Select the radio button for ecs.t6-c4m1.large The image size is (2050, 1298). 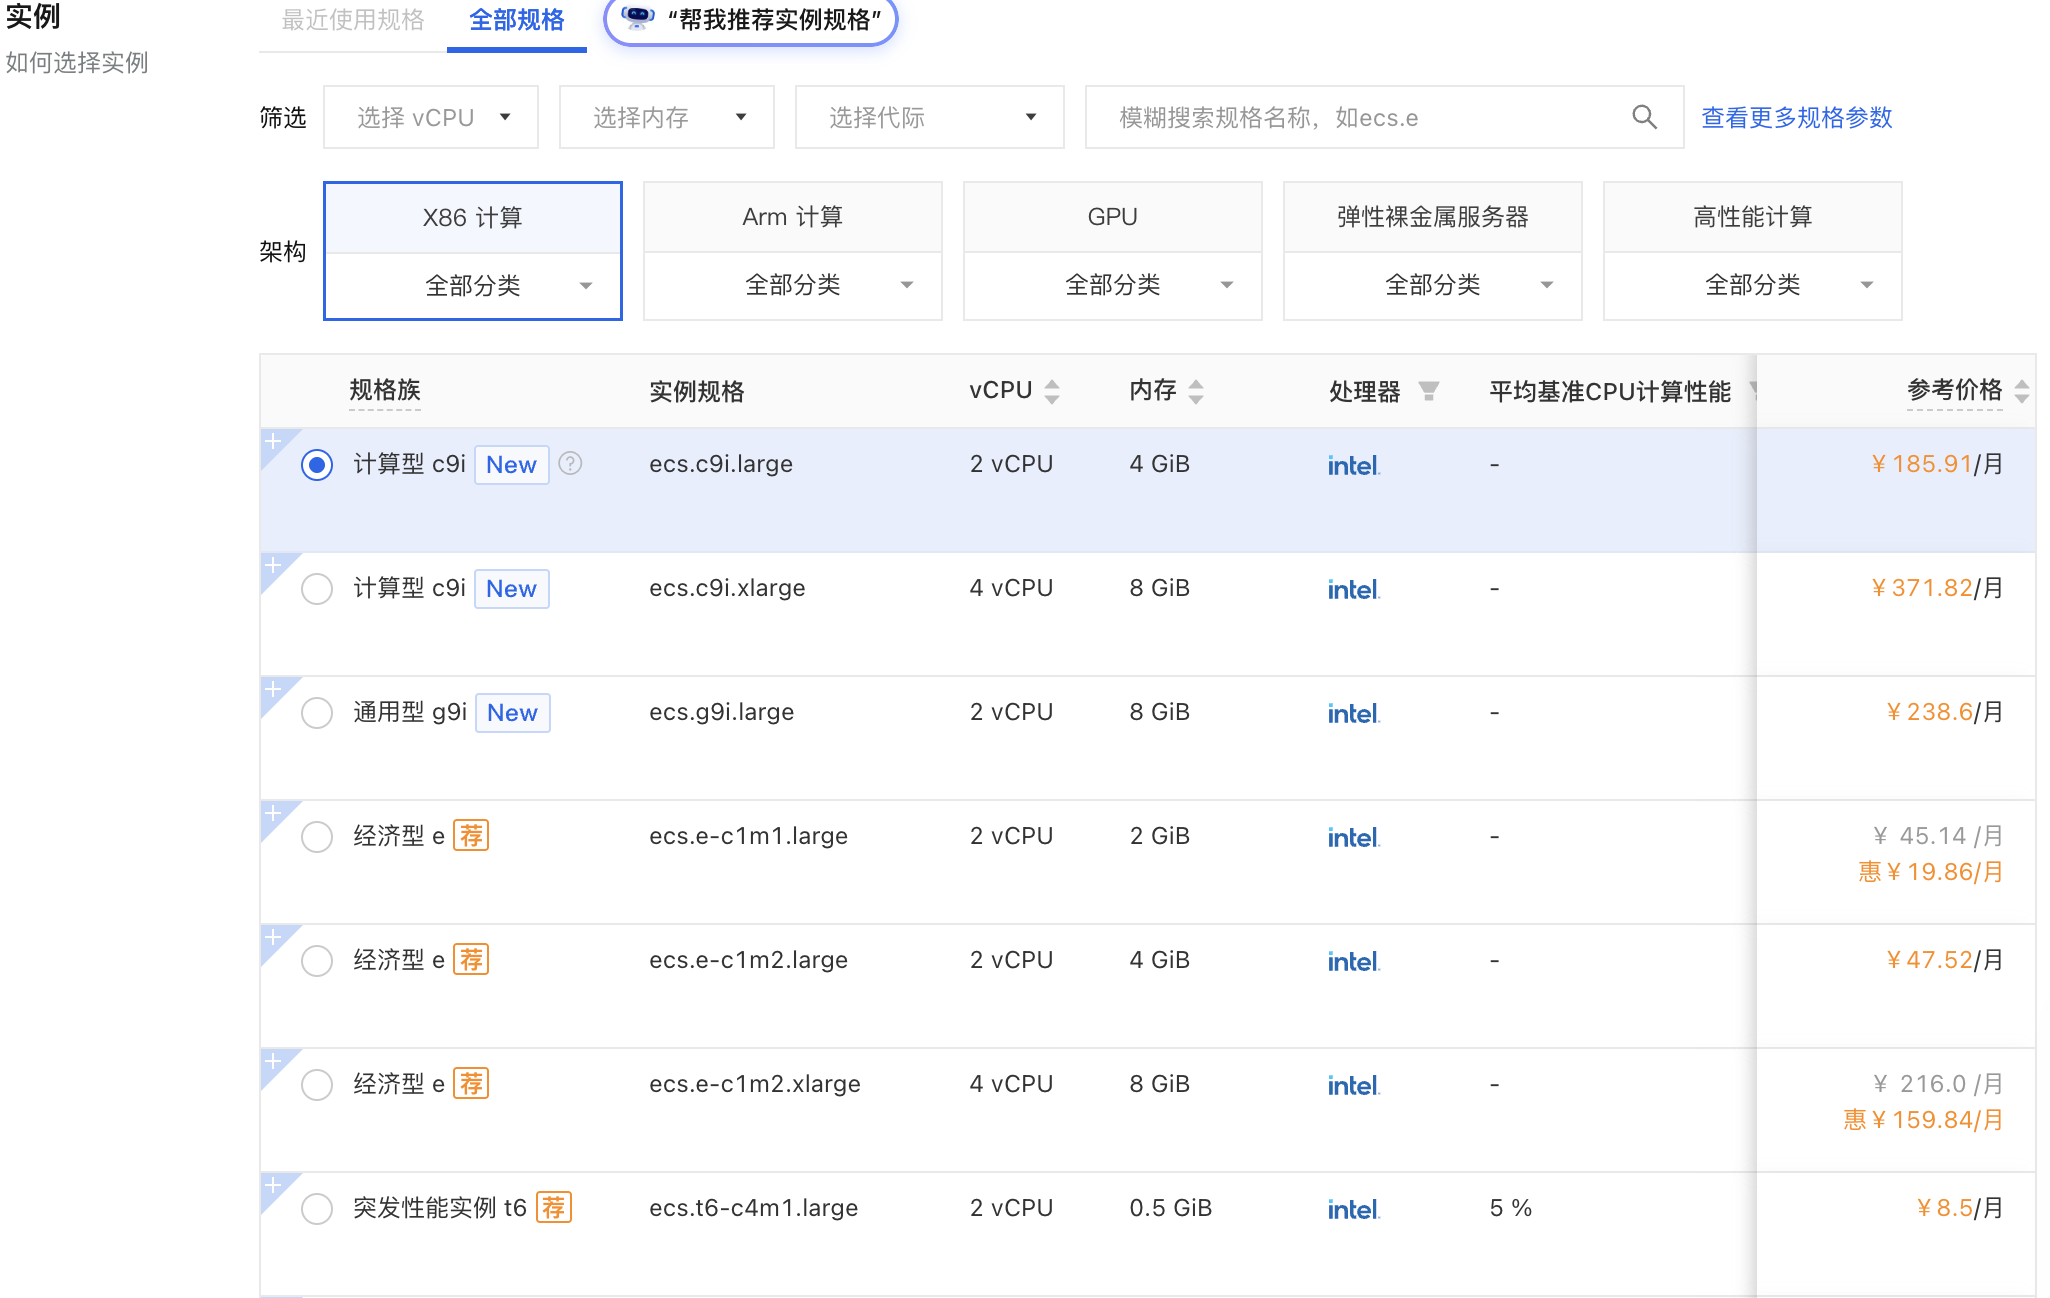coord(317,1208)
